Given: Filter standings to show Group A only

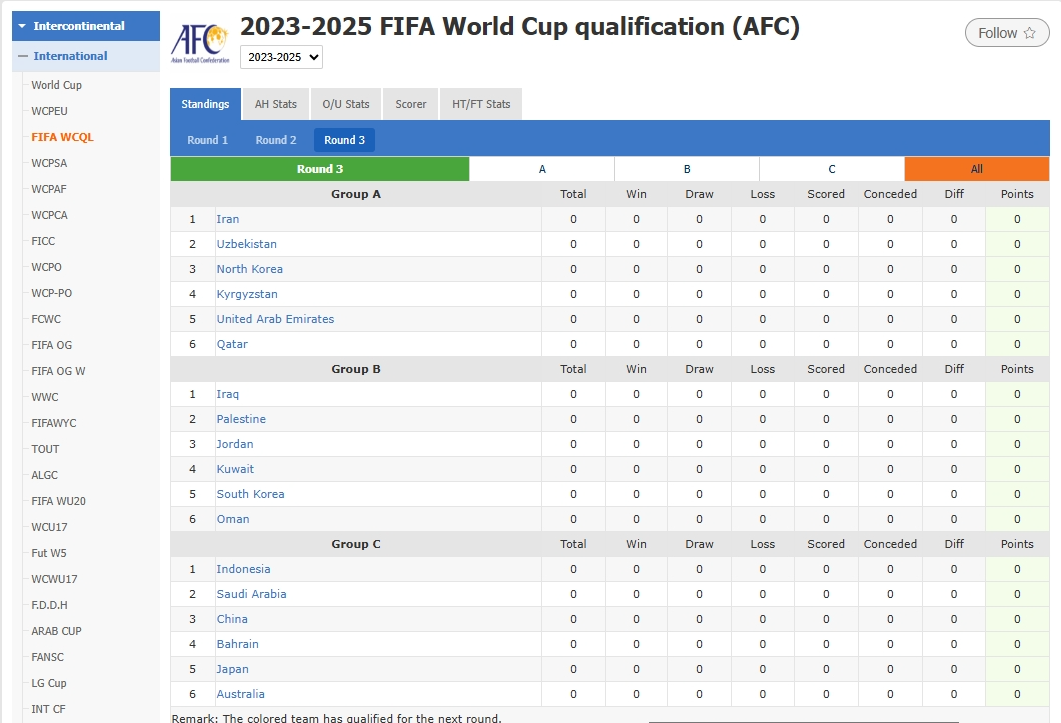Looking at the screenshot, I should [x=542, y=169].
